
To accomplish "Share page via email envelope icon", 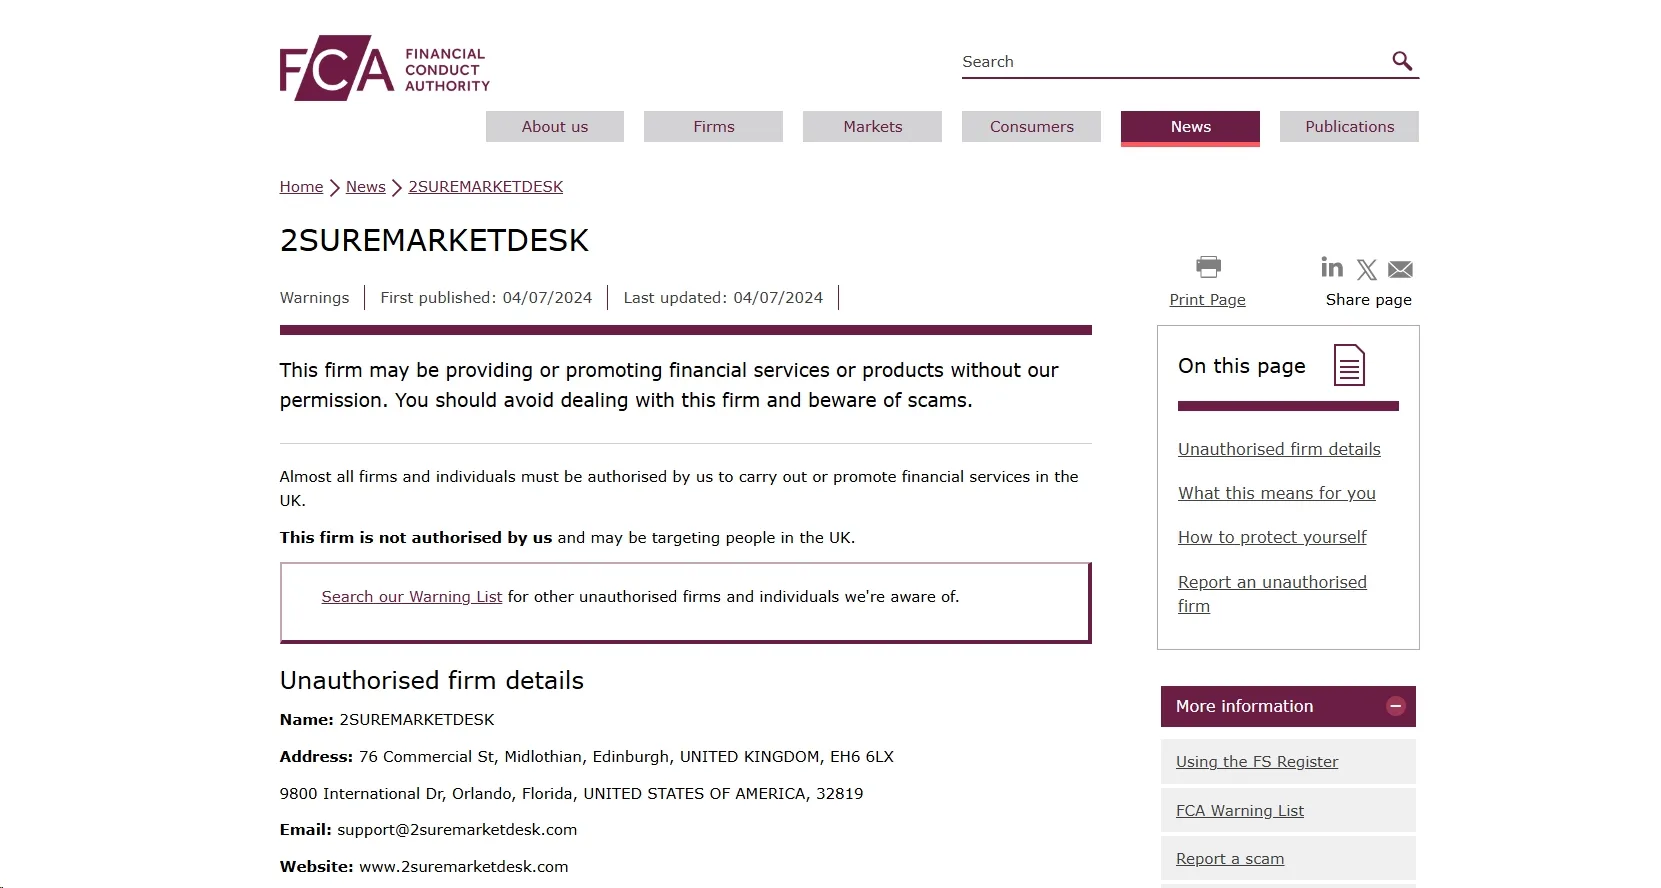I will coord(1400,269).
